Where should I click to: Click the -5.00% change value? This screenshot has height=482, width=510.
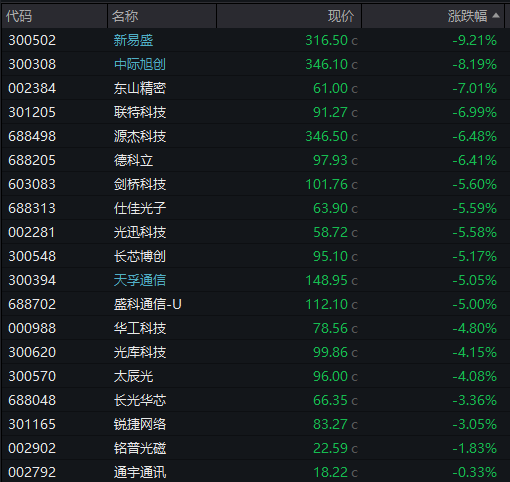point(475,304)
